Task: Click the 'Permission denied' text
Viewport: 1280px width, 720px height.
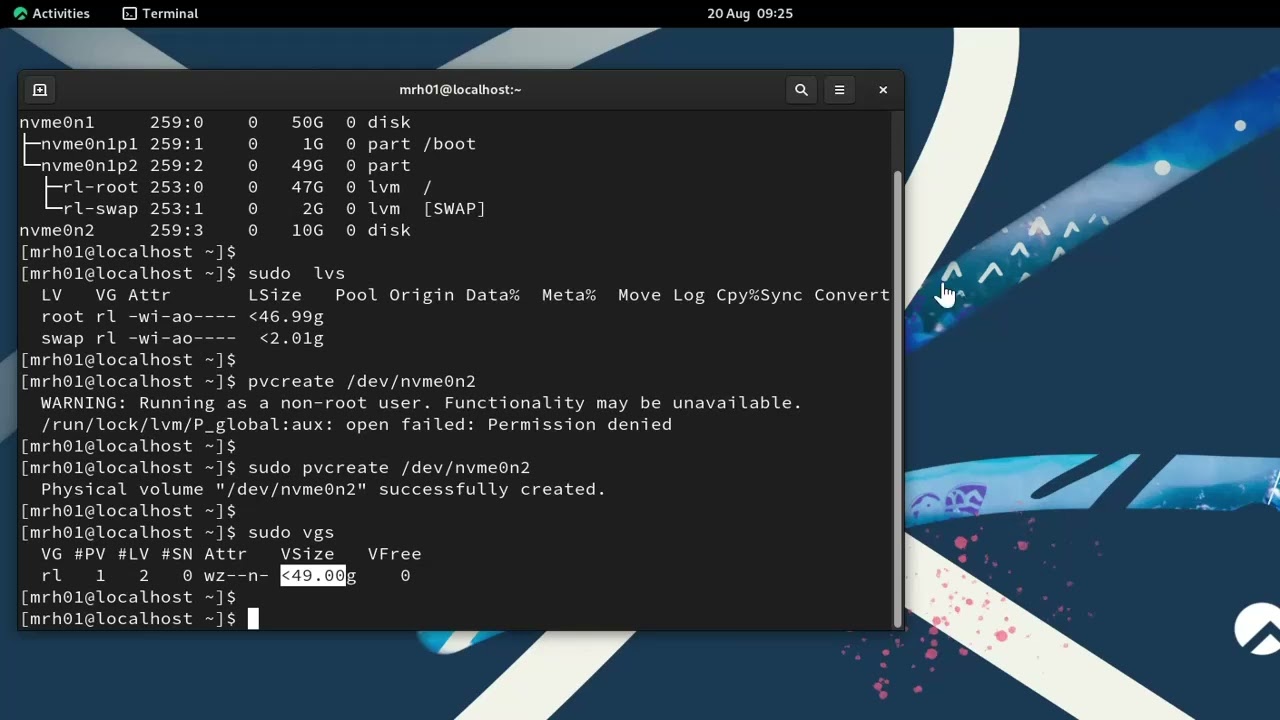Action: [x=580, y=425]
